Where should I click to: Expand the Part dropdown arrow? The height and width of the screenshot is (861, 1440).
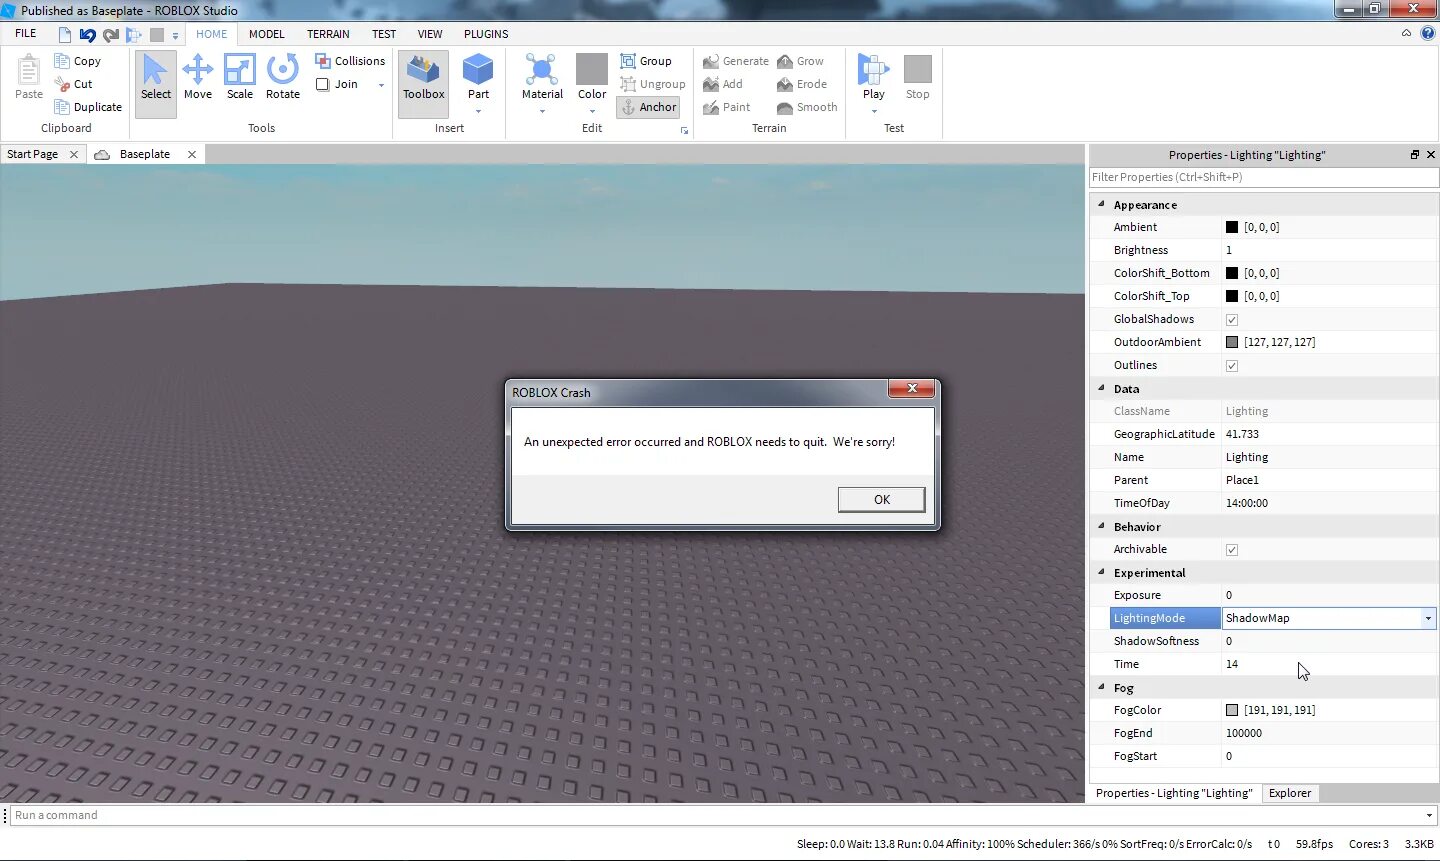tap(478, 111)
